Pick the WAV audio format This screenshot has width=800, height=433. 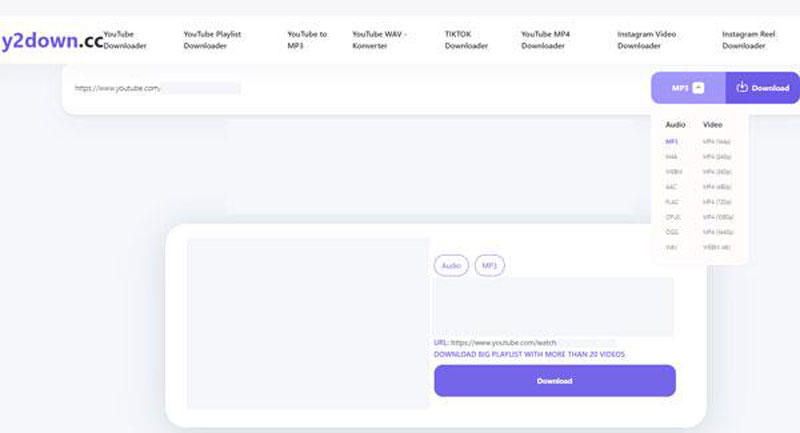(x=672, y=246)
